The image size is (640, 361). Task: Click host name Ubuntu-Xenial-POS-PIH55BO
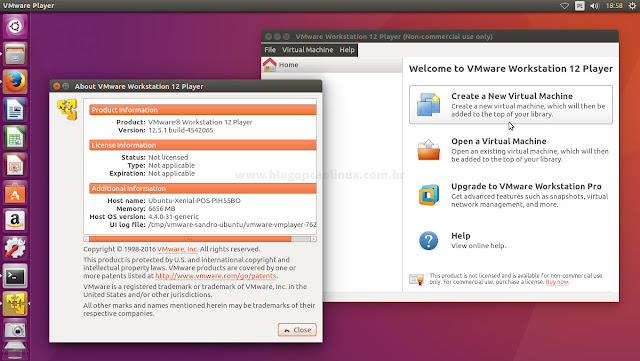click(194, 201)
